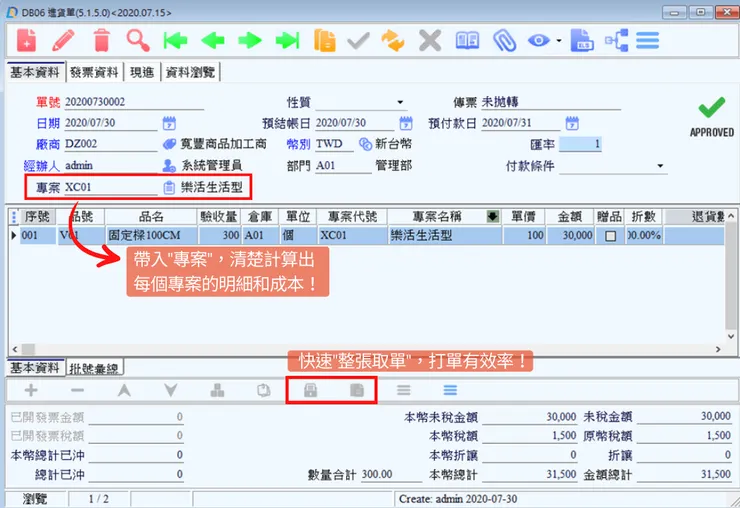
Task: Click the 倉庫 column header
Action: (260, 217)
